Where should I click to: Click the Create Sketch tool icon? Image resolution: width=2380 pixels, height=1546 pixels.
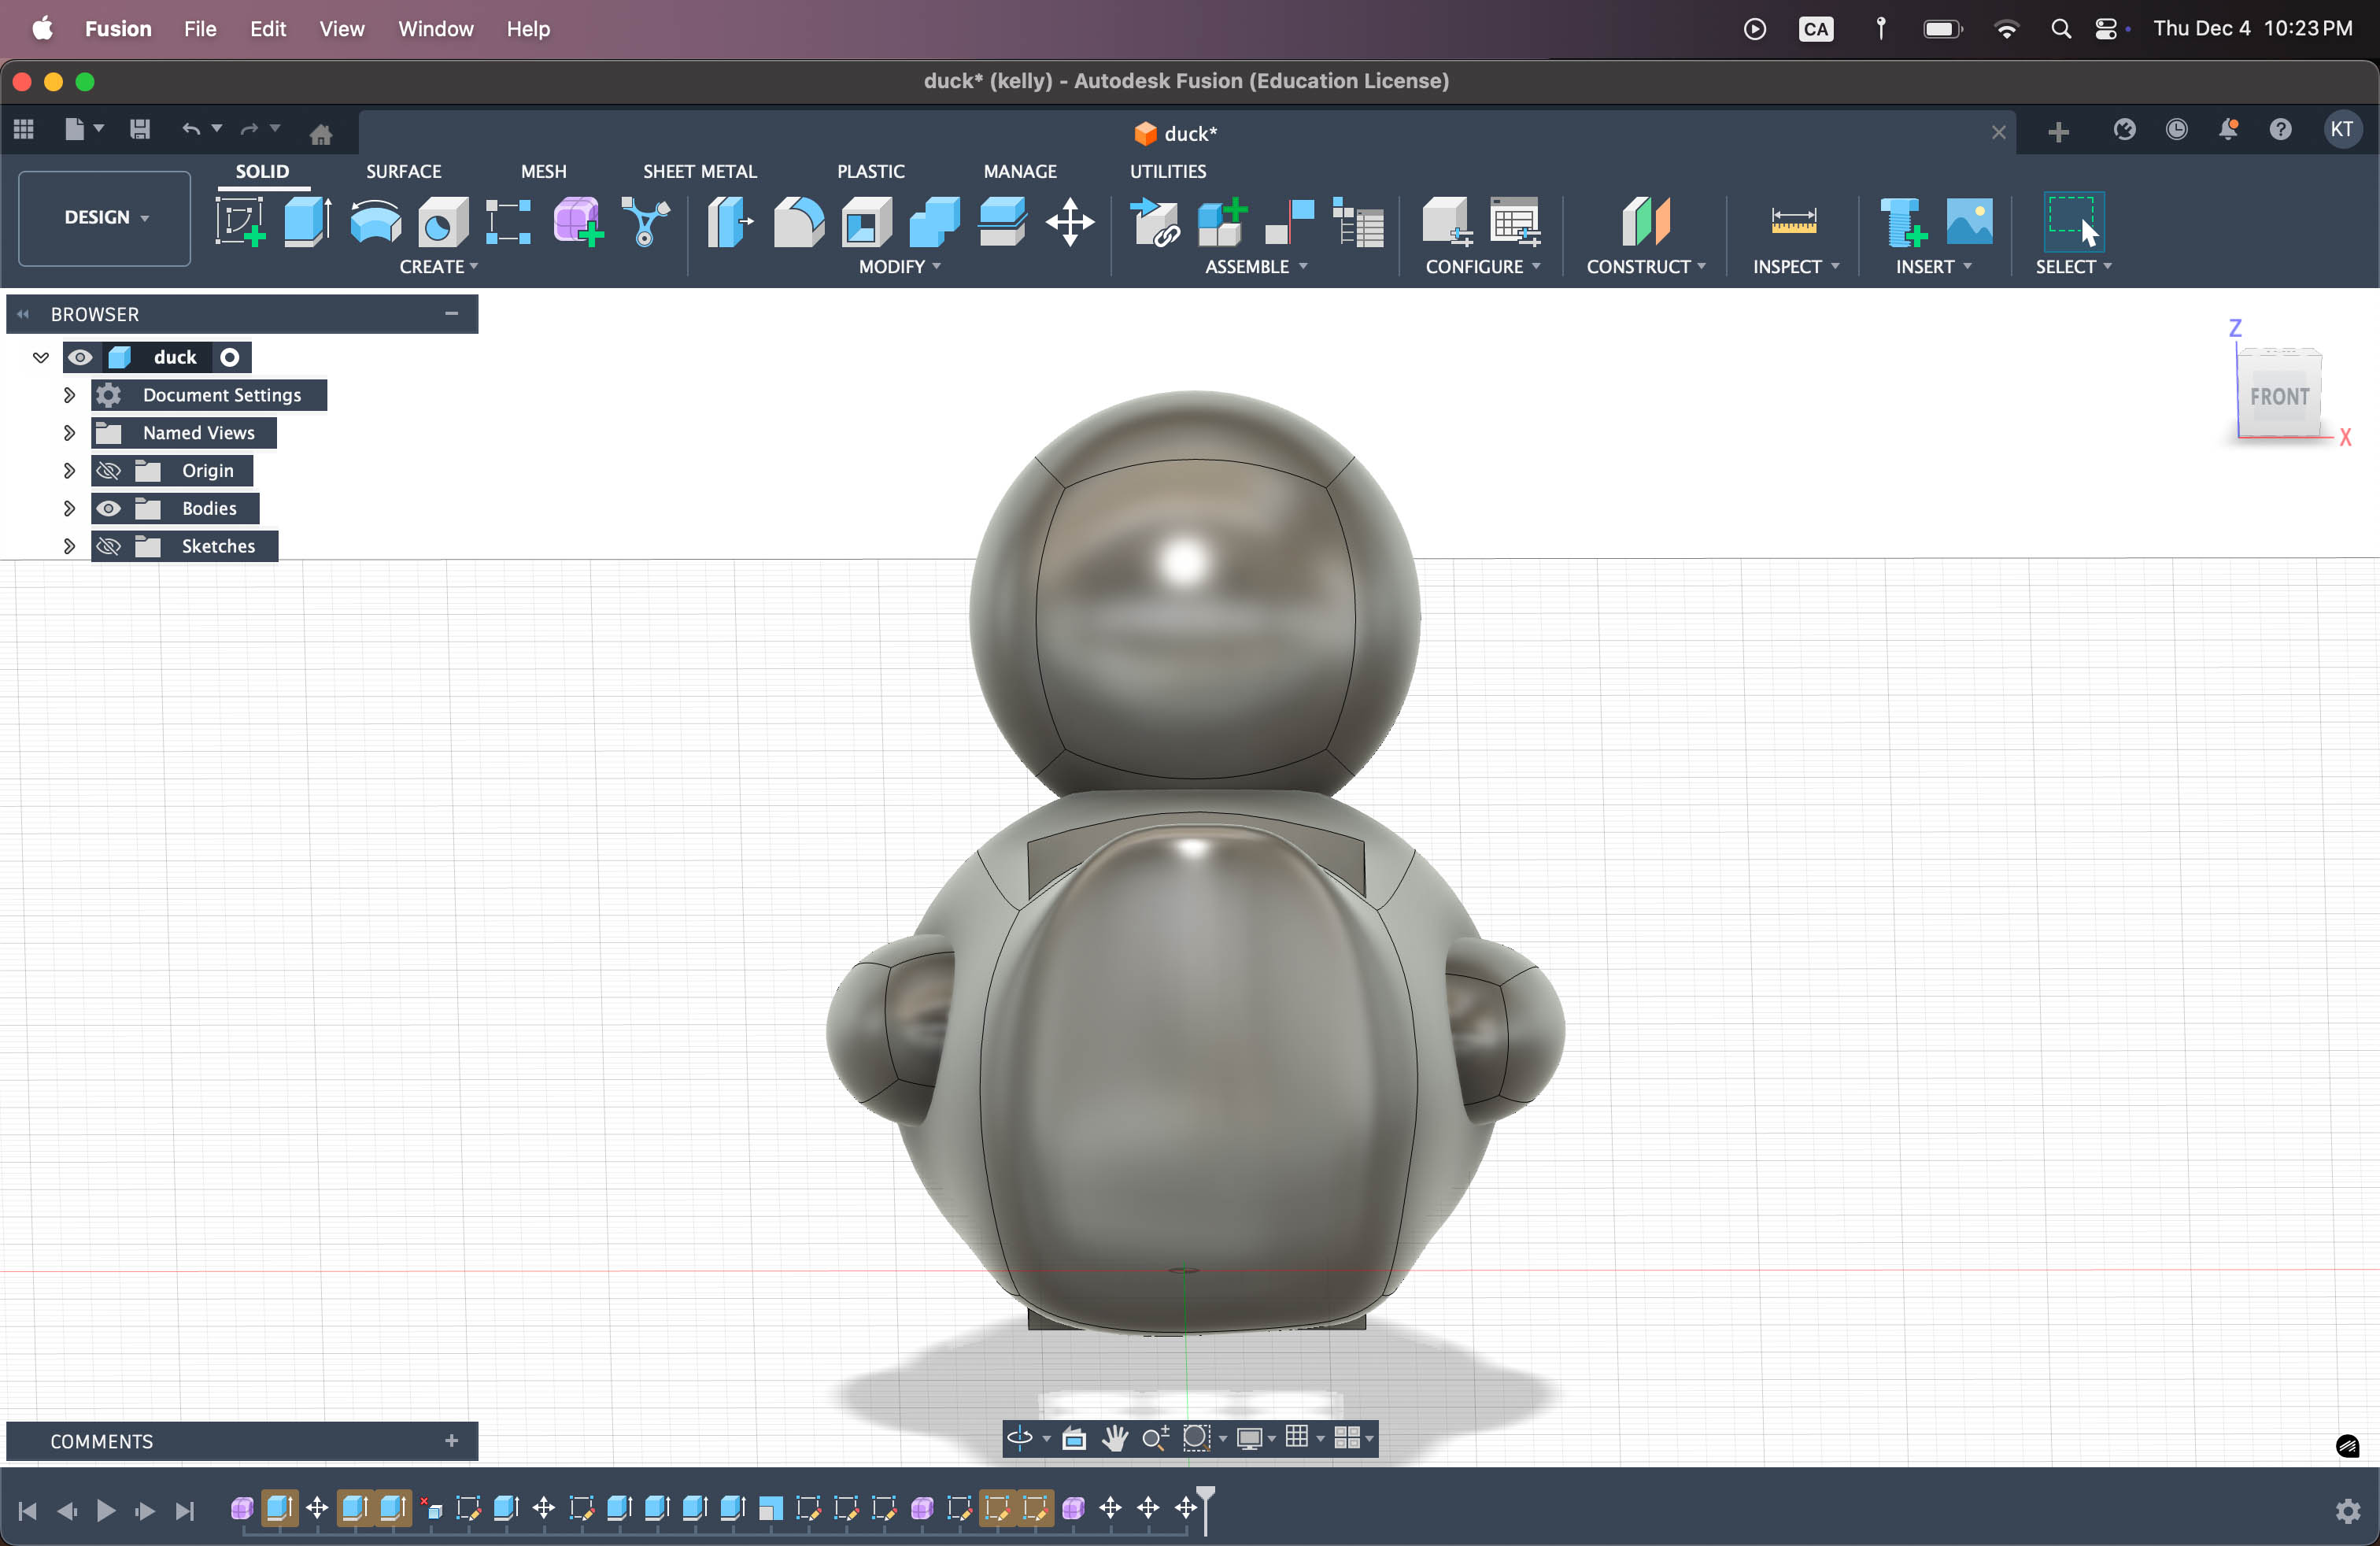tap(240, 221)
